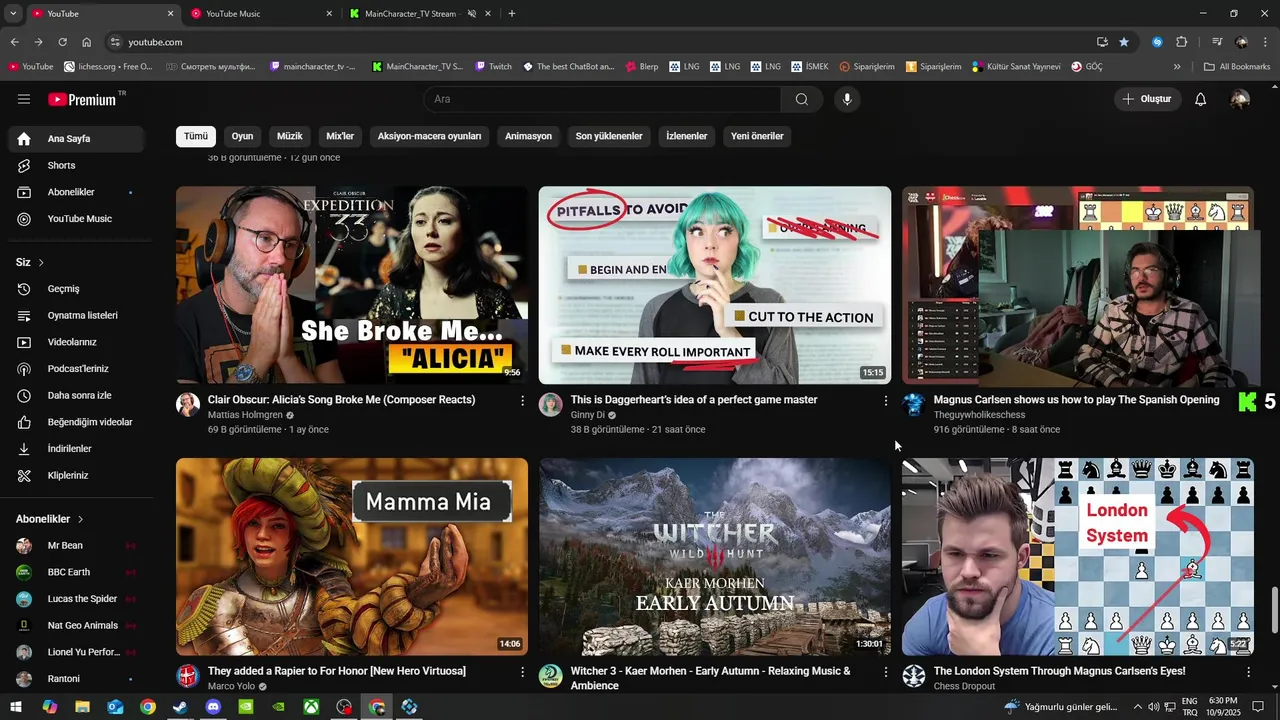Open Chrome extensions puzzle icon
The image size is (1280, 720).
1181,42
